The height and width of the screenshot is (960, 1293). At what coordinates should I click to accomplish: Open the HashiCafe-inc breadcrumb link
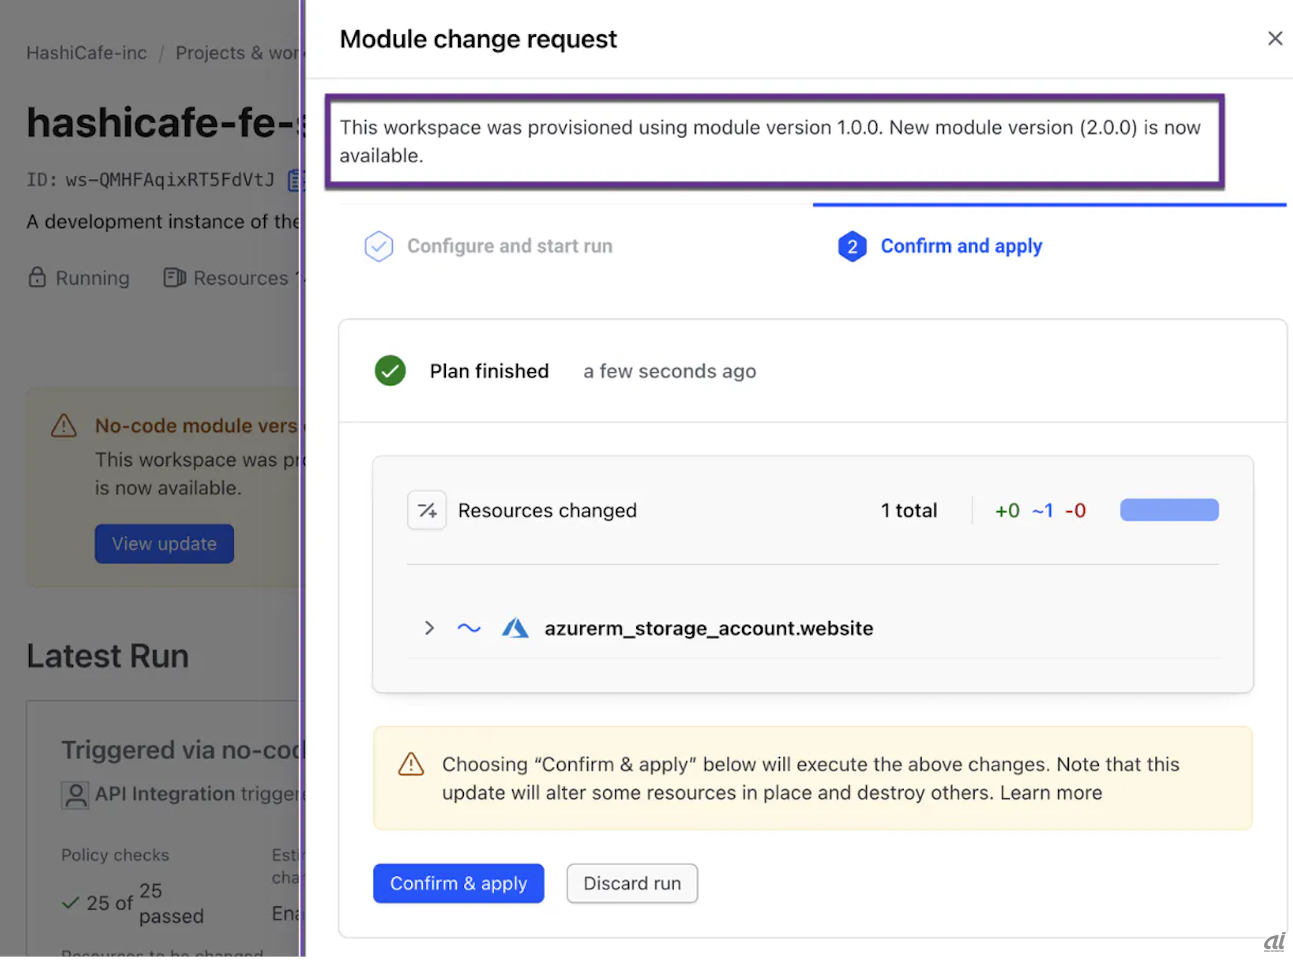[86, 53]
